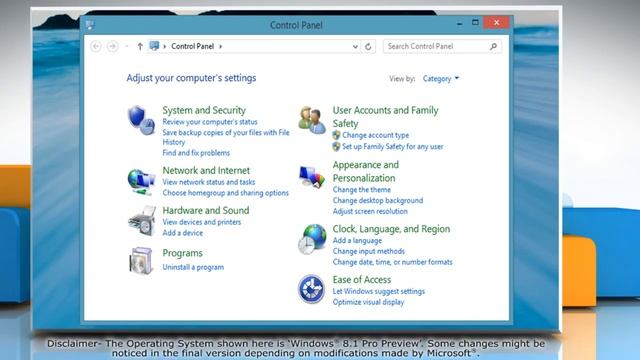
Task: Expand the chevron before Control Panel breadcrumb
Action: point(164,47)
